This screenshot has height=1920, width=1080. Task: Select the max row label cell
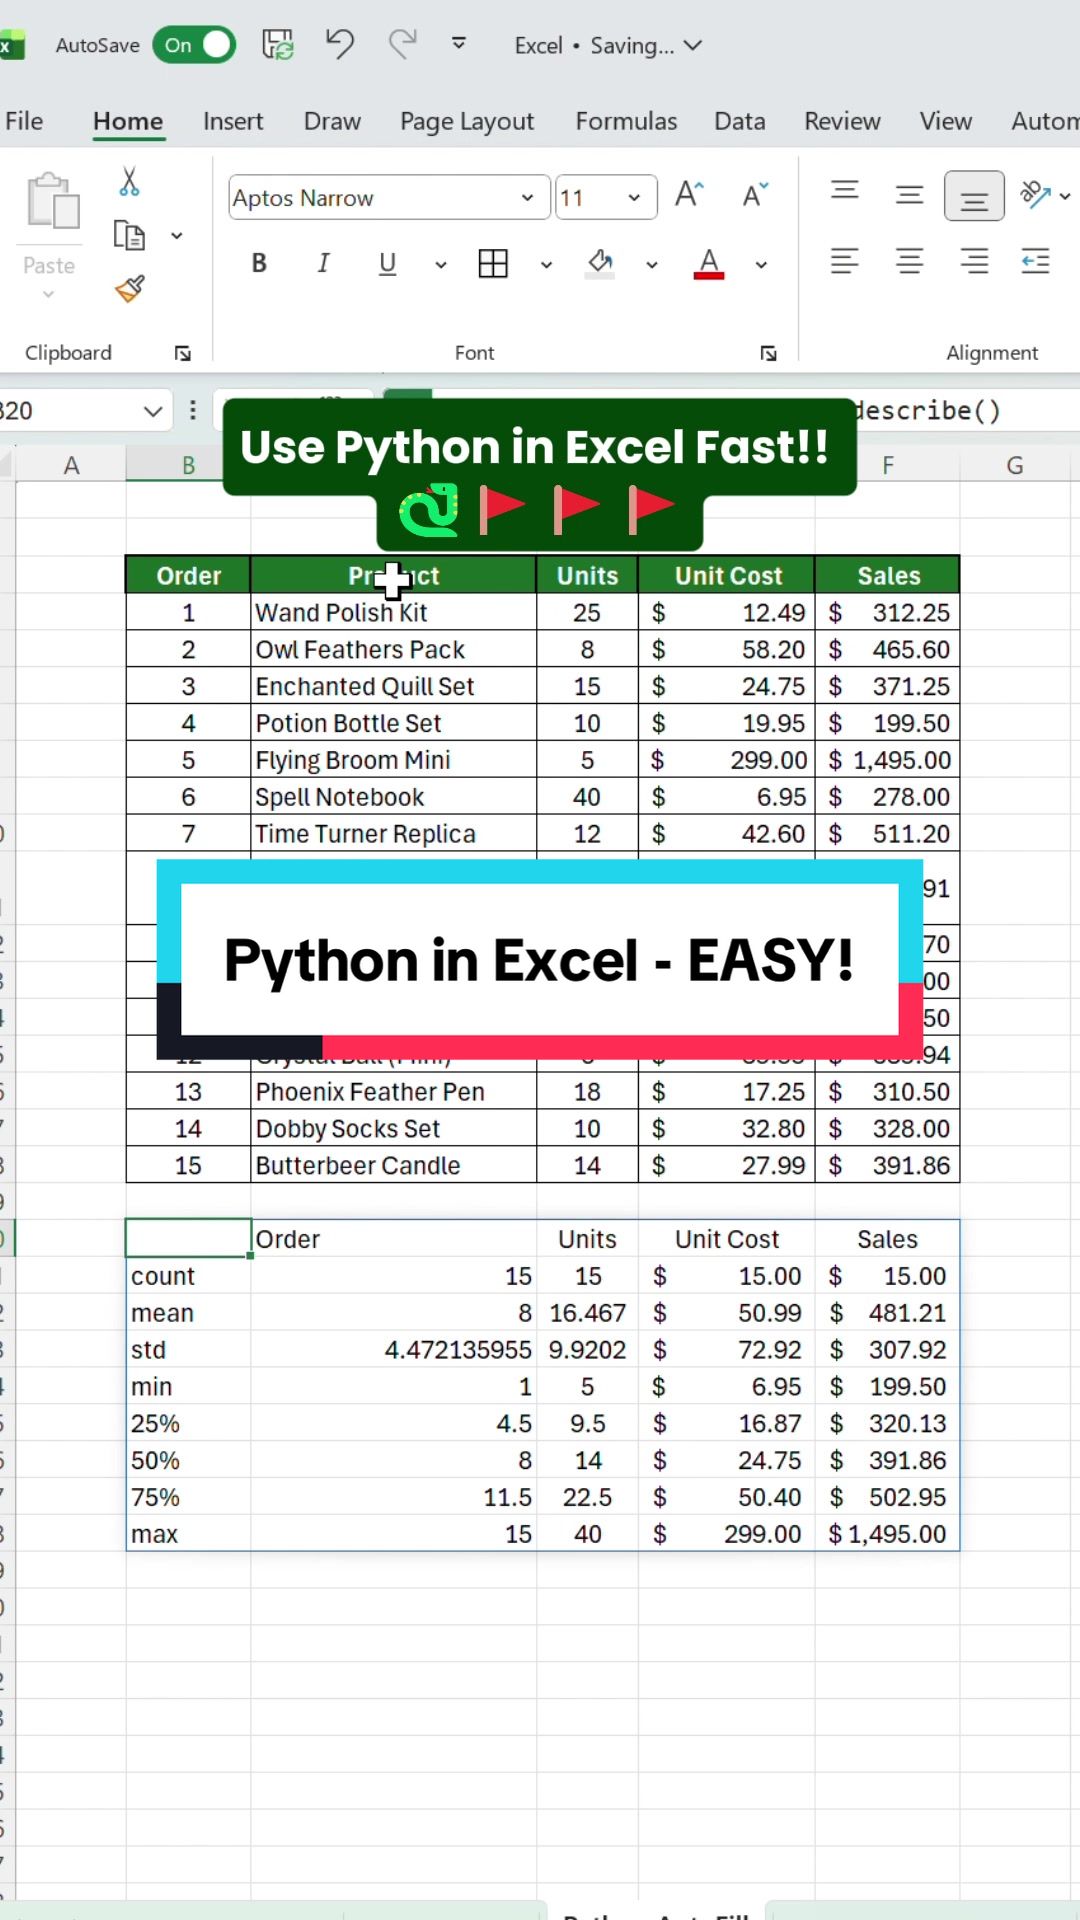coord(188,1534)
